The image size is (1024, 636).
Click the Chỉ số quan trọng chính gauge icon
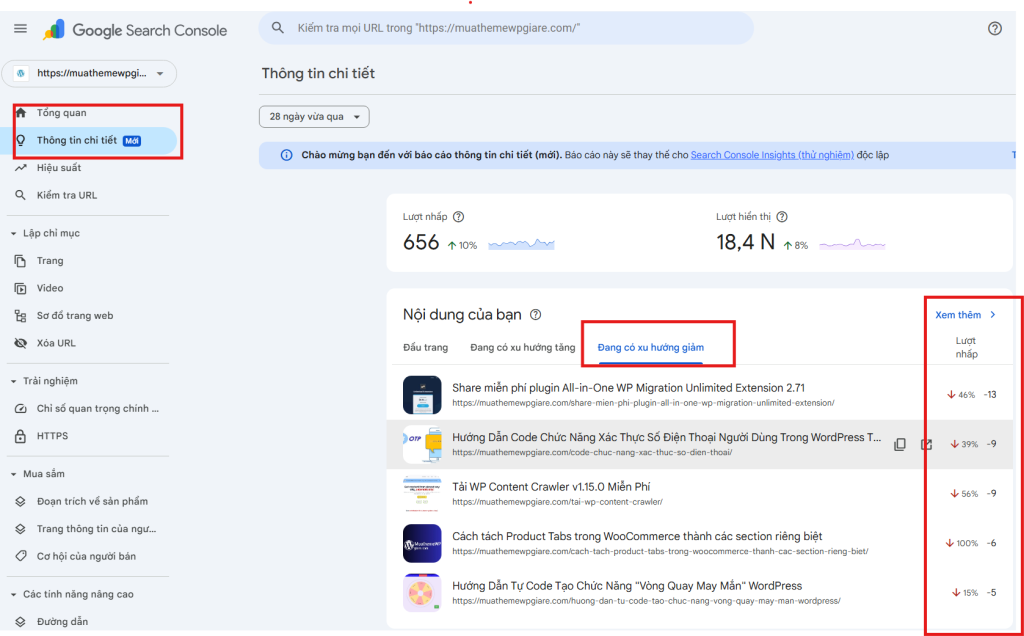(x=21, y=409)
